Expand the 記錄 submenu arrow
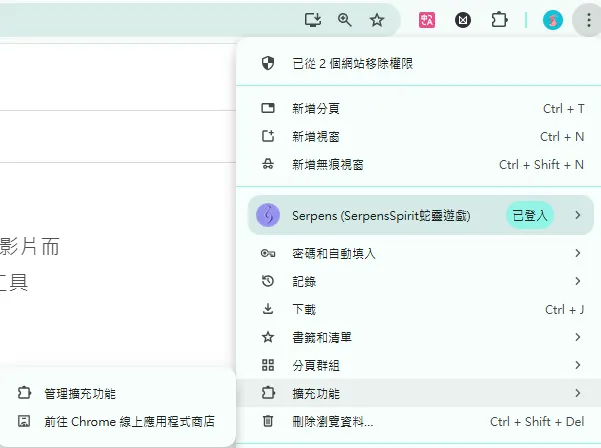The image size is (601, 448). pyautogui.click(x=578, y=281)
